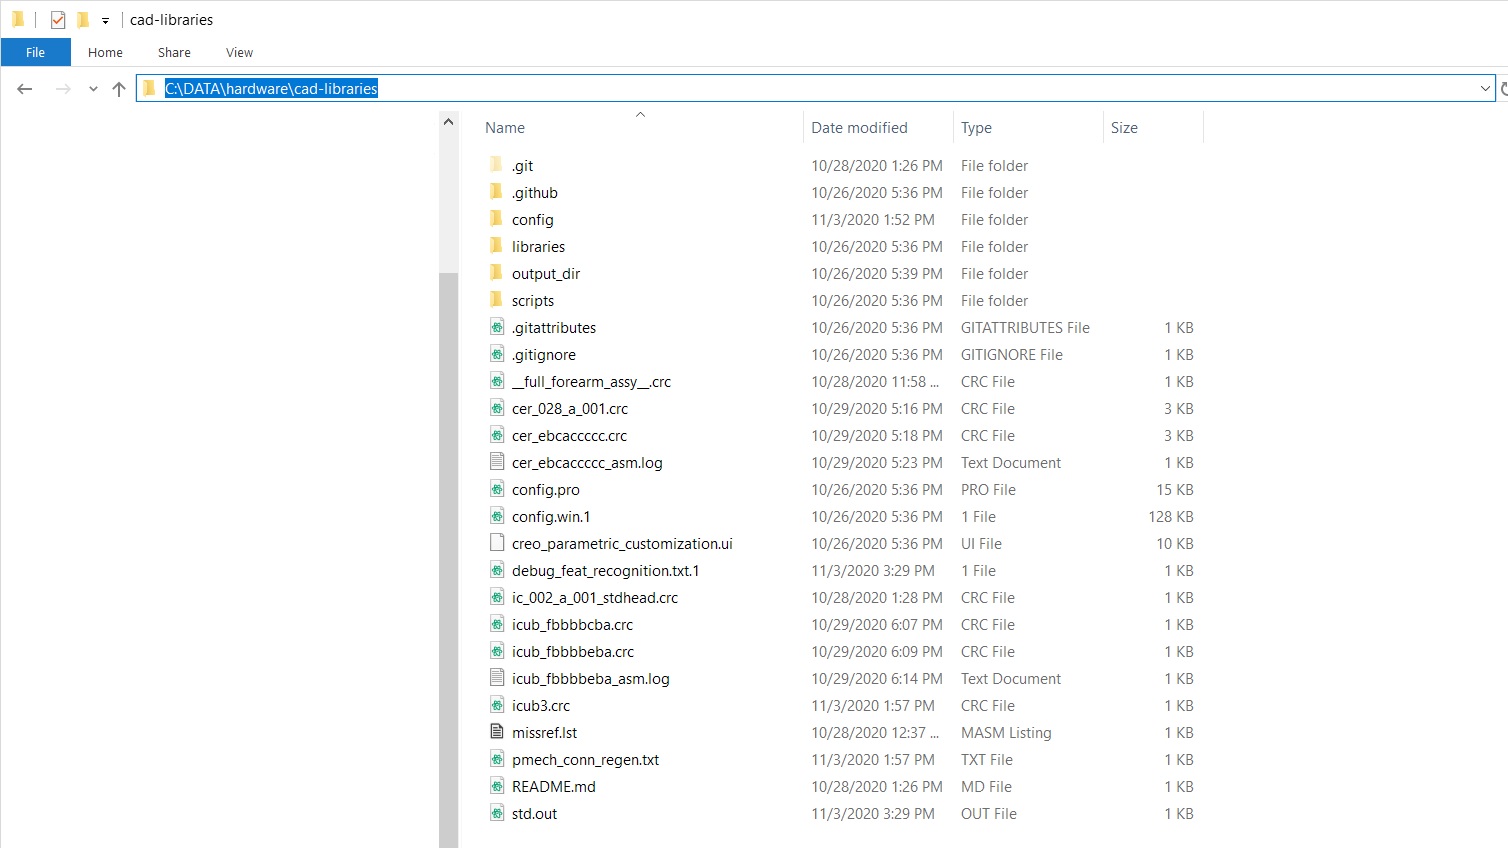Screen dimensions: 1508x848
Task: Switch to the Share ribbon tab
Action: pos(174,52)
